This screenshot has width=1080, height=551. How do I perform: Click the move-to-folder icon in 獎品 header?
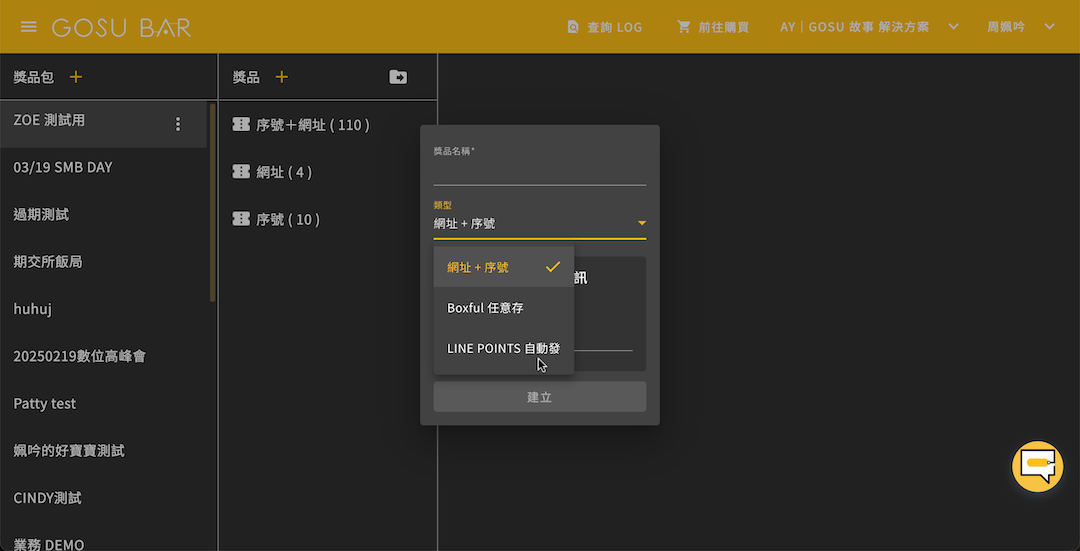(x=398, y=76)
